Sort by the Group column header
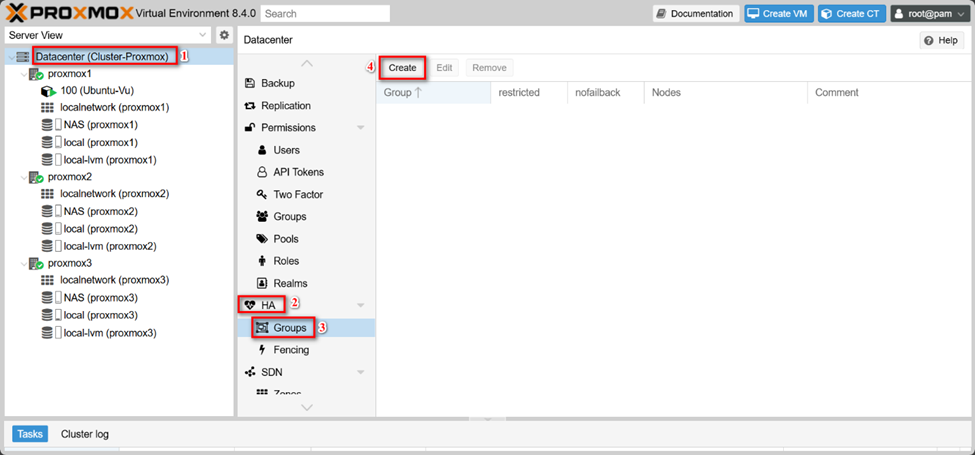Screen dimensions: 975x455 point(403,93)
